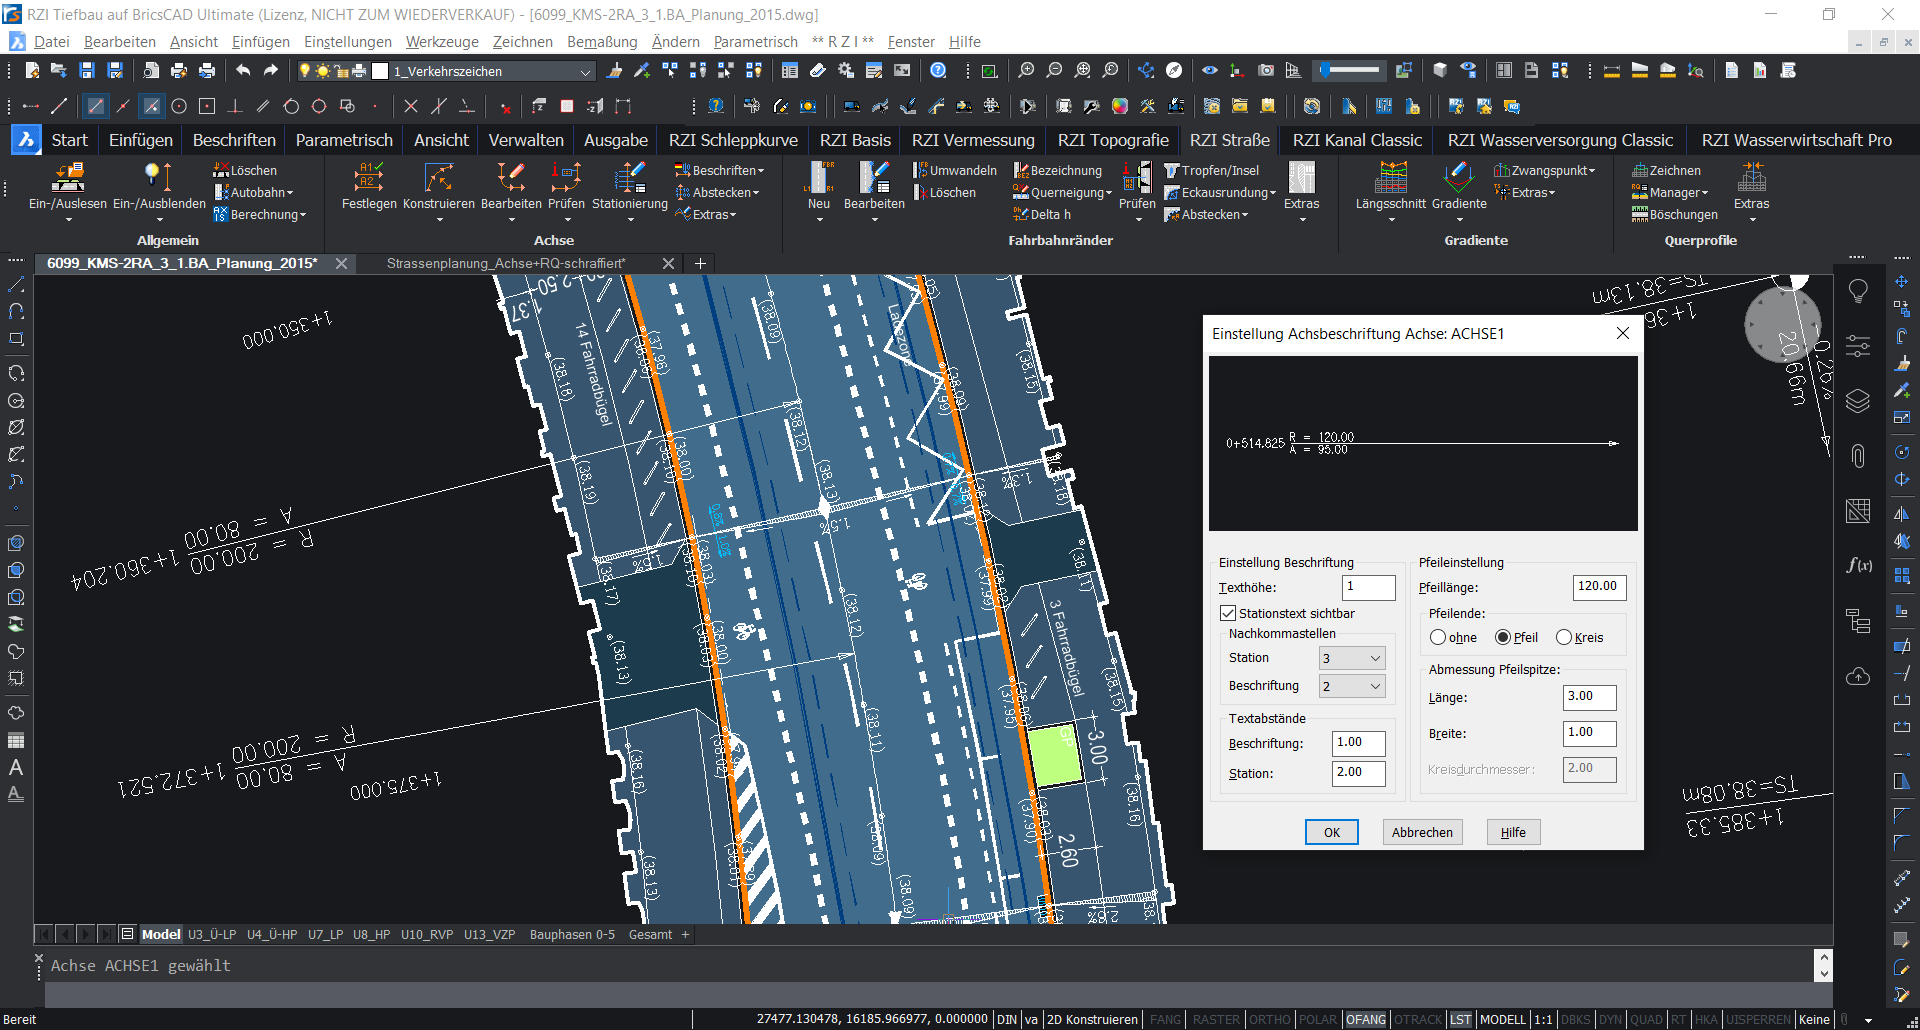
Task: Click the f(x) panel icon on right
Action: [1859, 565]
